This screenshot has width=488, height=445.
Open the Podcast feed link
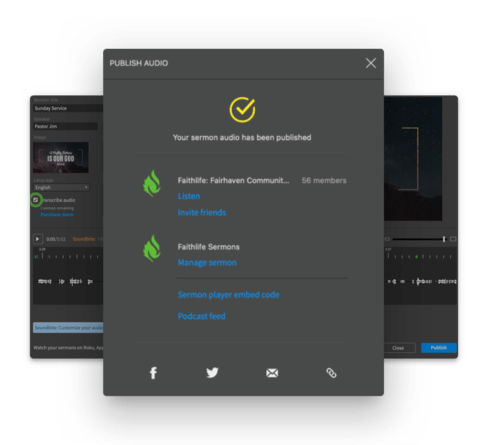click(x=201, y=316)
